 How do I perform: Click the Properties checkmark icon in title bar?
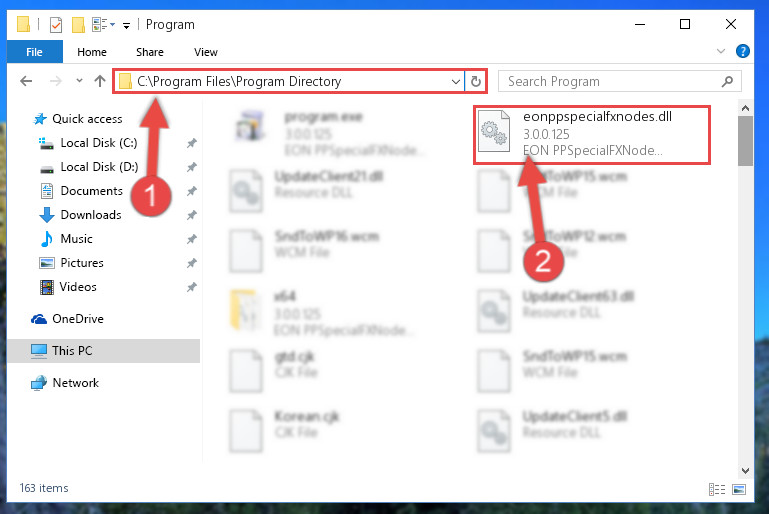tap(56, 25)
